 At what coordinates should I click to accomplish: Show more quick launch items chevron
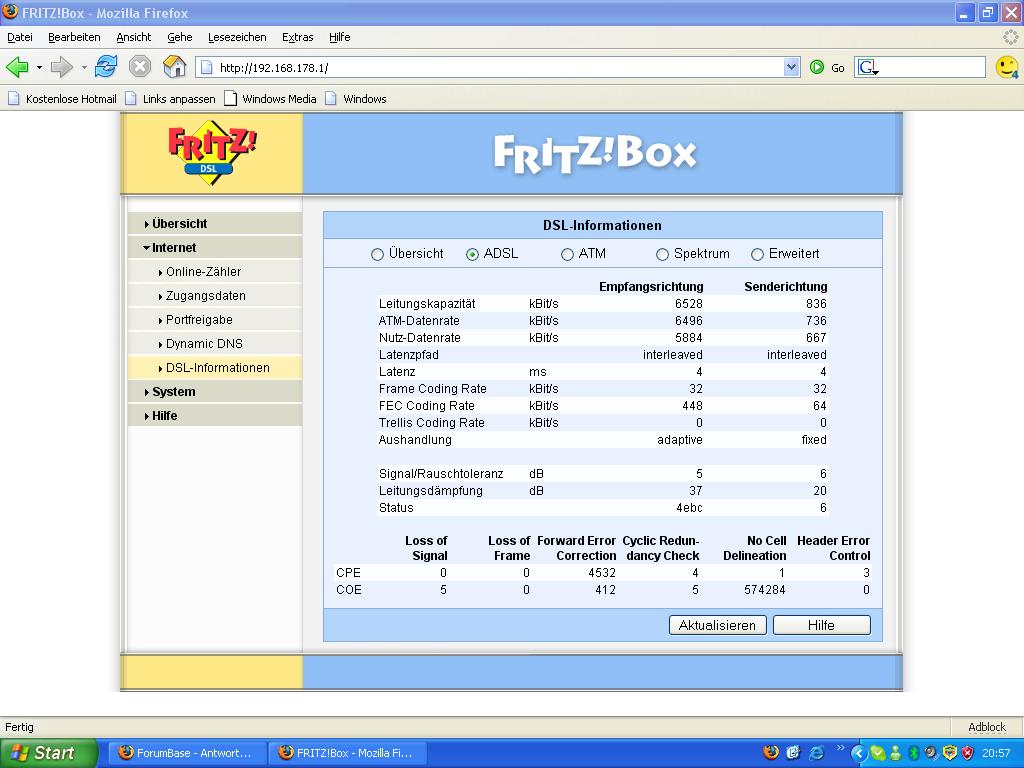840,748
